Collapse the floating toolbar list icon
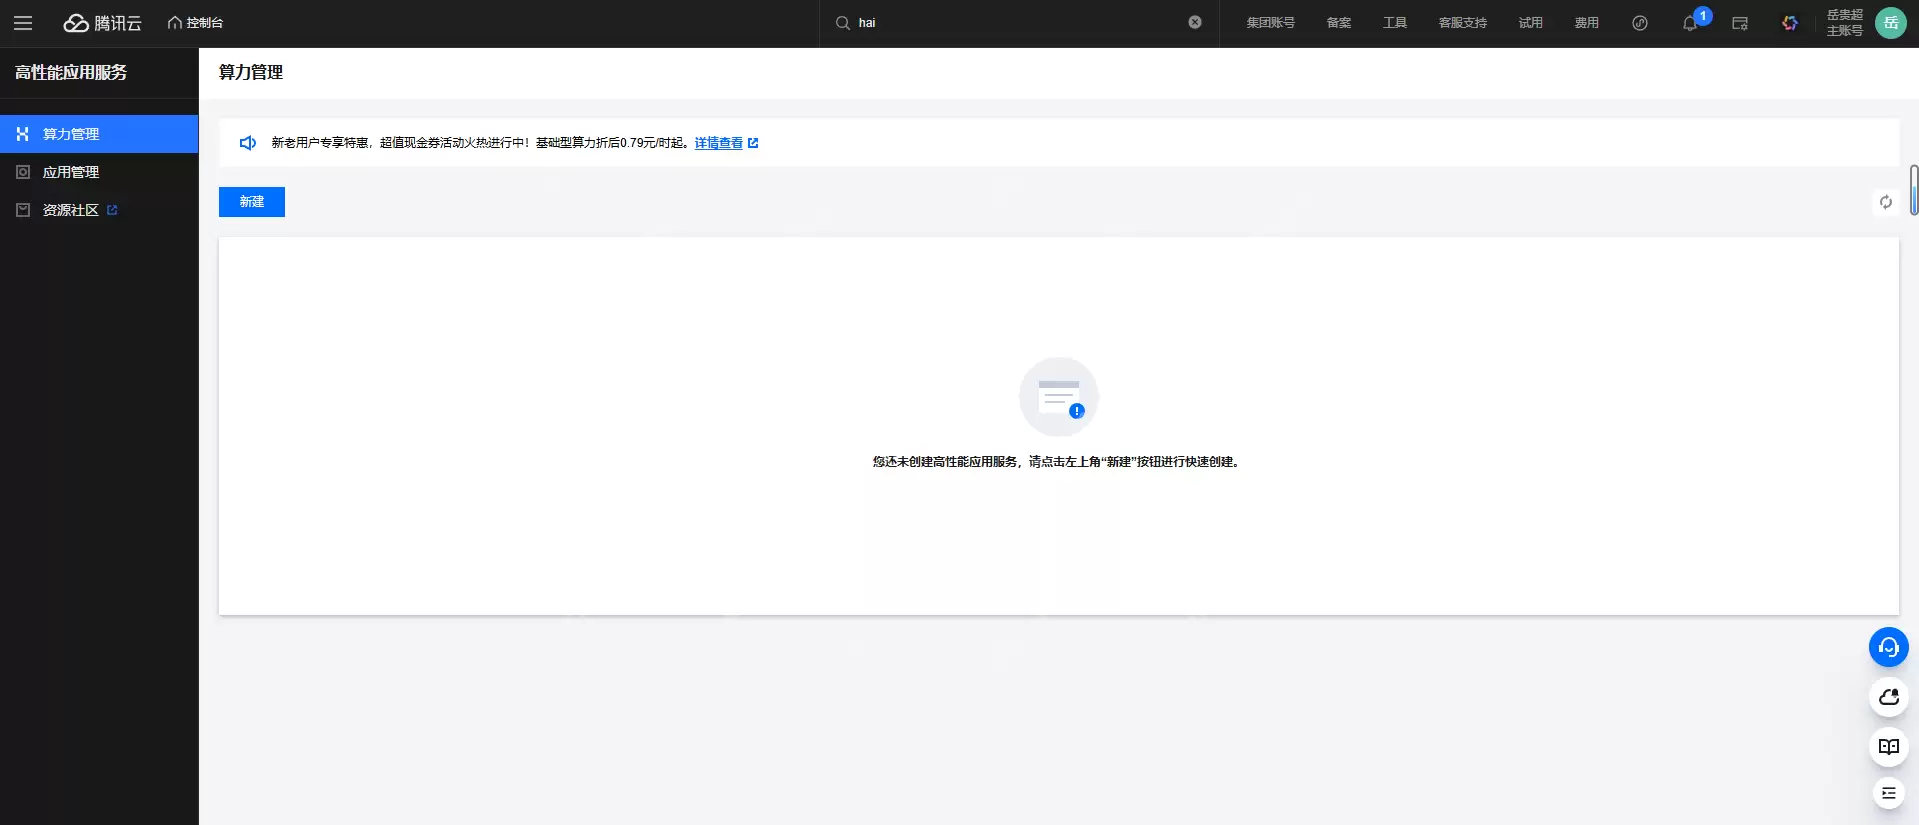The height and width of the screenshot is (825, 1919). pos(1888,793)
